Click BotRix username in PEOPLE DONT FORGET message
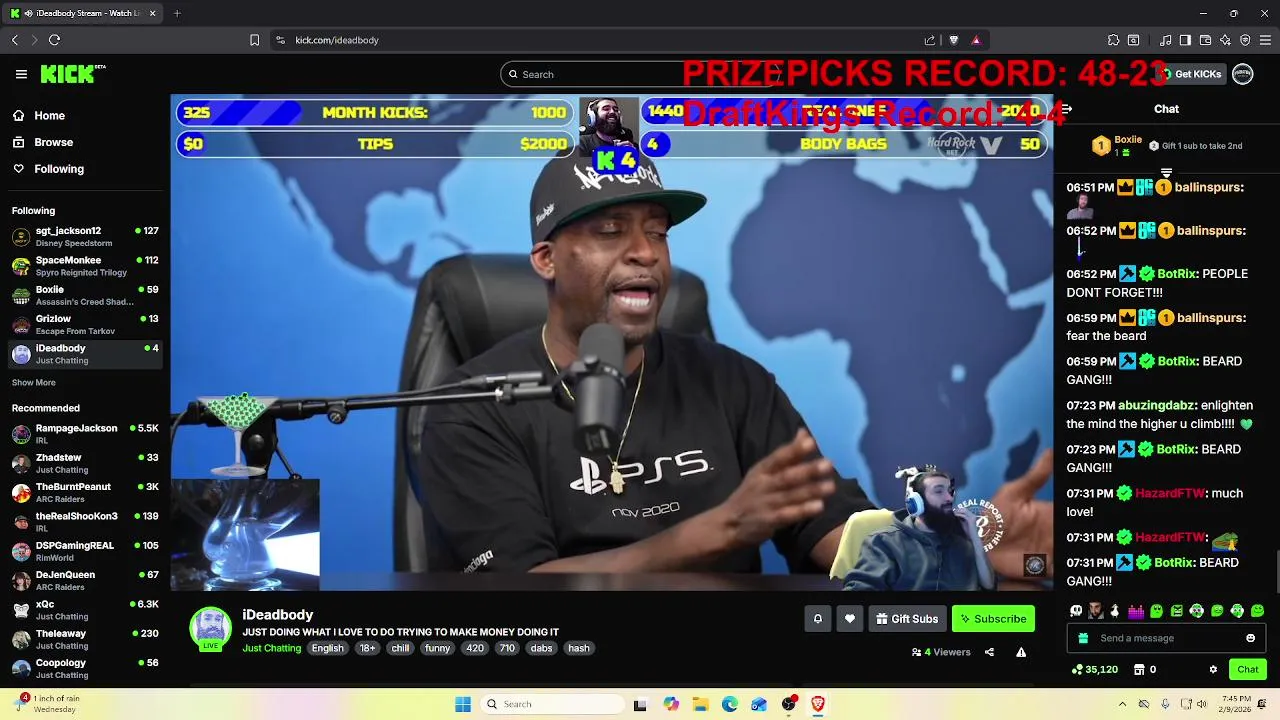This screenshot has width=1280, height=720. pyautogui.click(x=1176, y=273)
